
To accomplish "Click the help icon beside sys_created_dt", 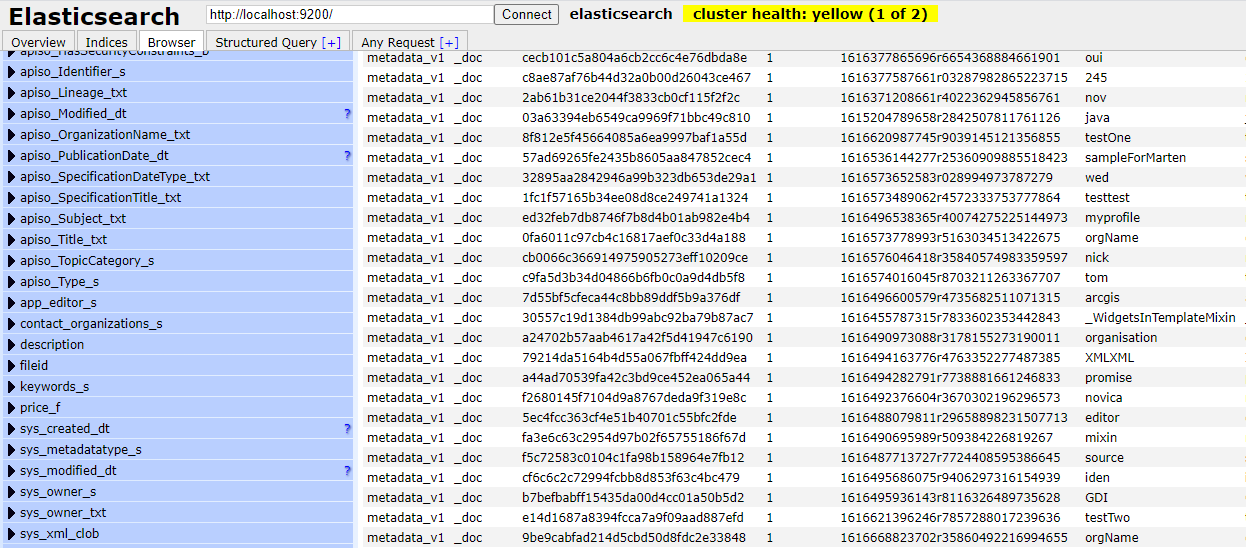I will pos(347,429).
